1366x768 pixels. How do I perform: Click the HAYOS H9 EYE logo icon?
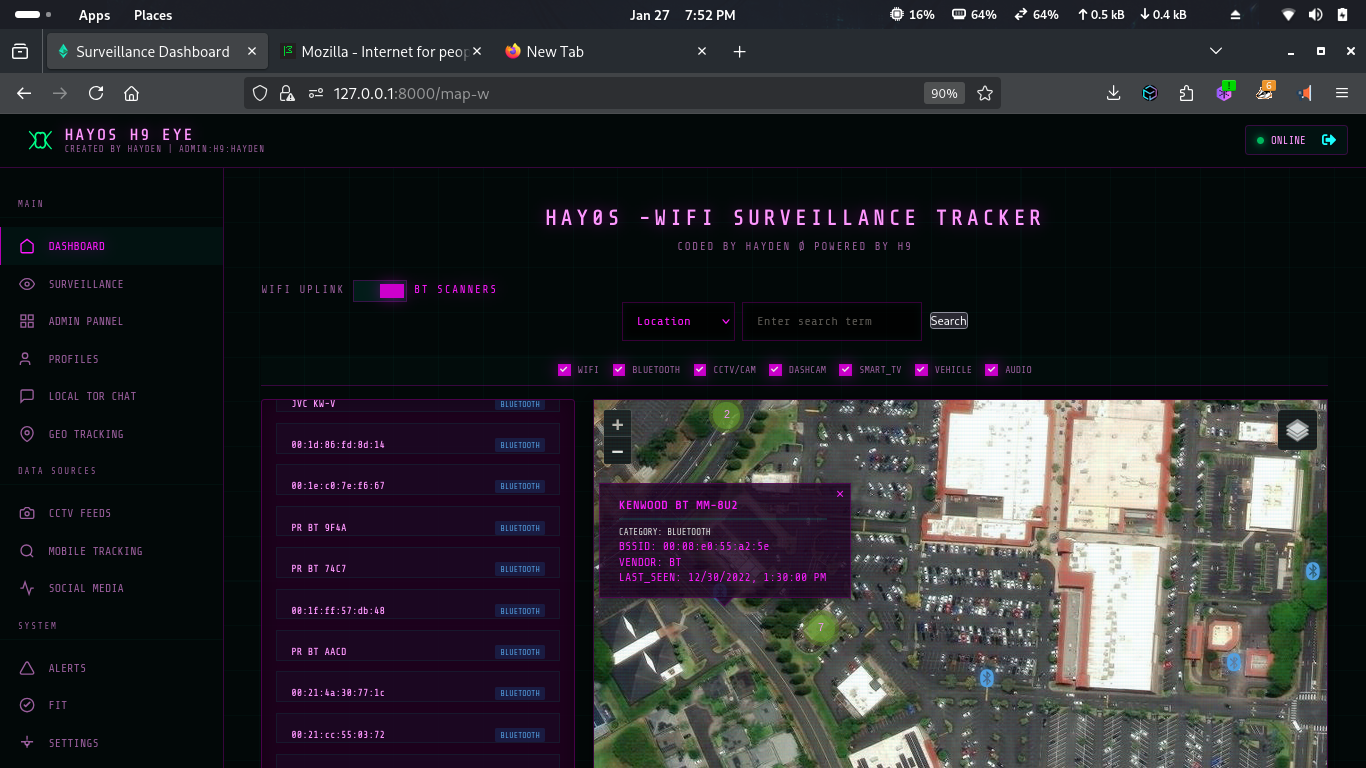point(40,140)
